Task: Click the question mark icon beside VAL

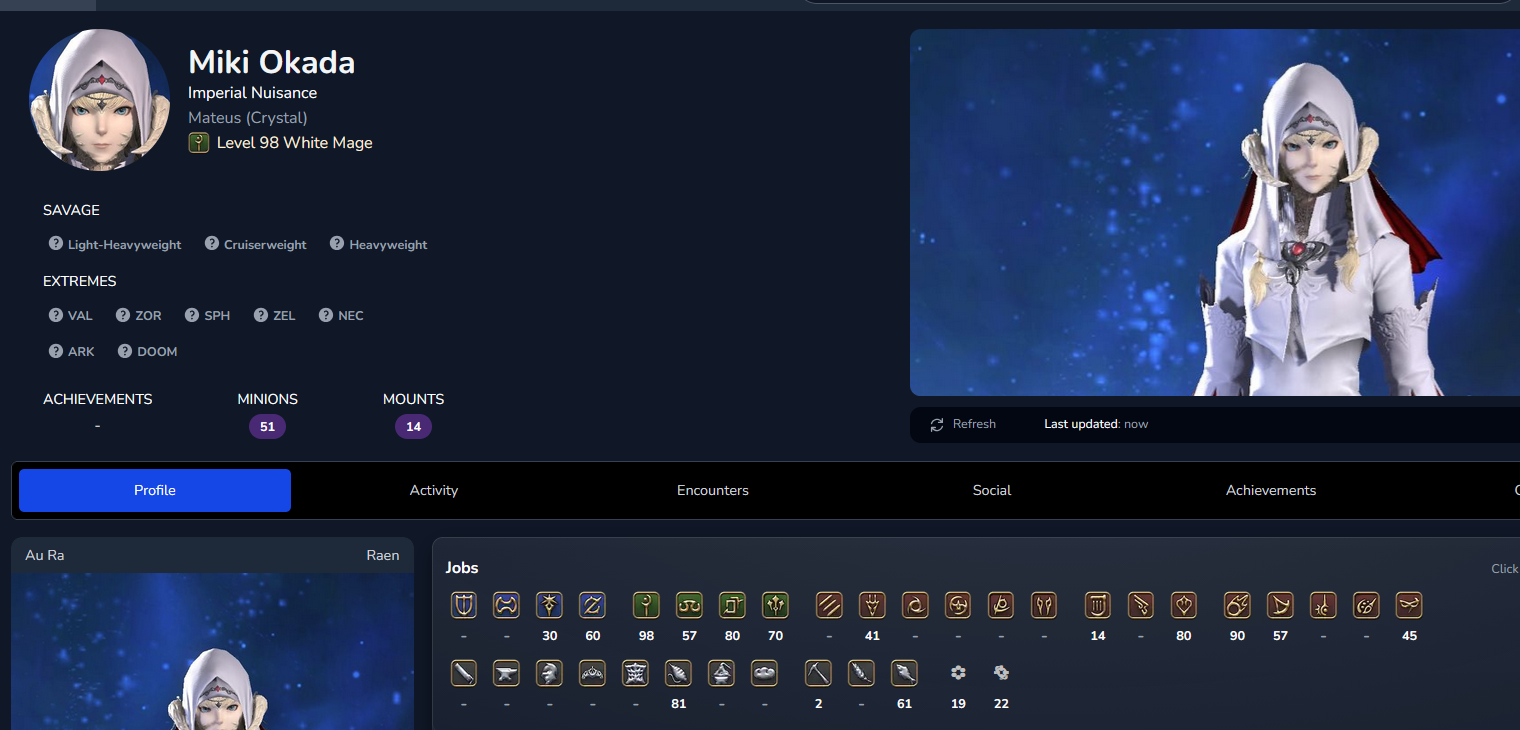Action: click(56, 315)
